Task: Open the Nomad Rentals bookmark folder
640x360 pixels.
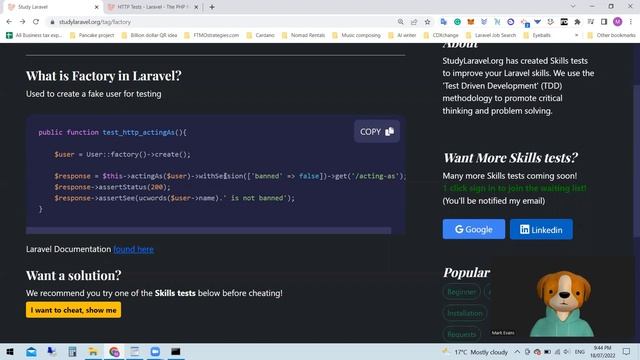Action: pos(303,35)
